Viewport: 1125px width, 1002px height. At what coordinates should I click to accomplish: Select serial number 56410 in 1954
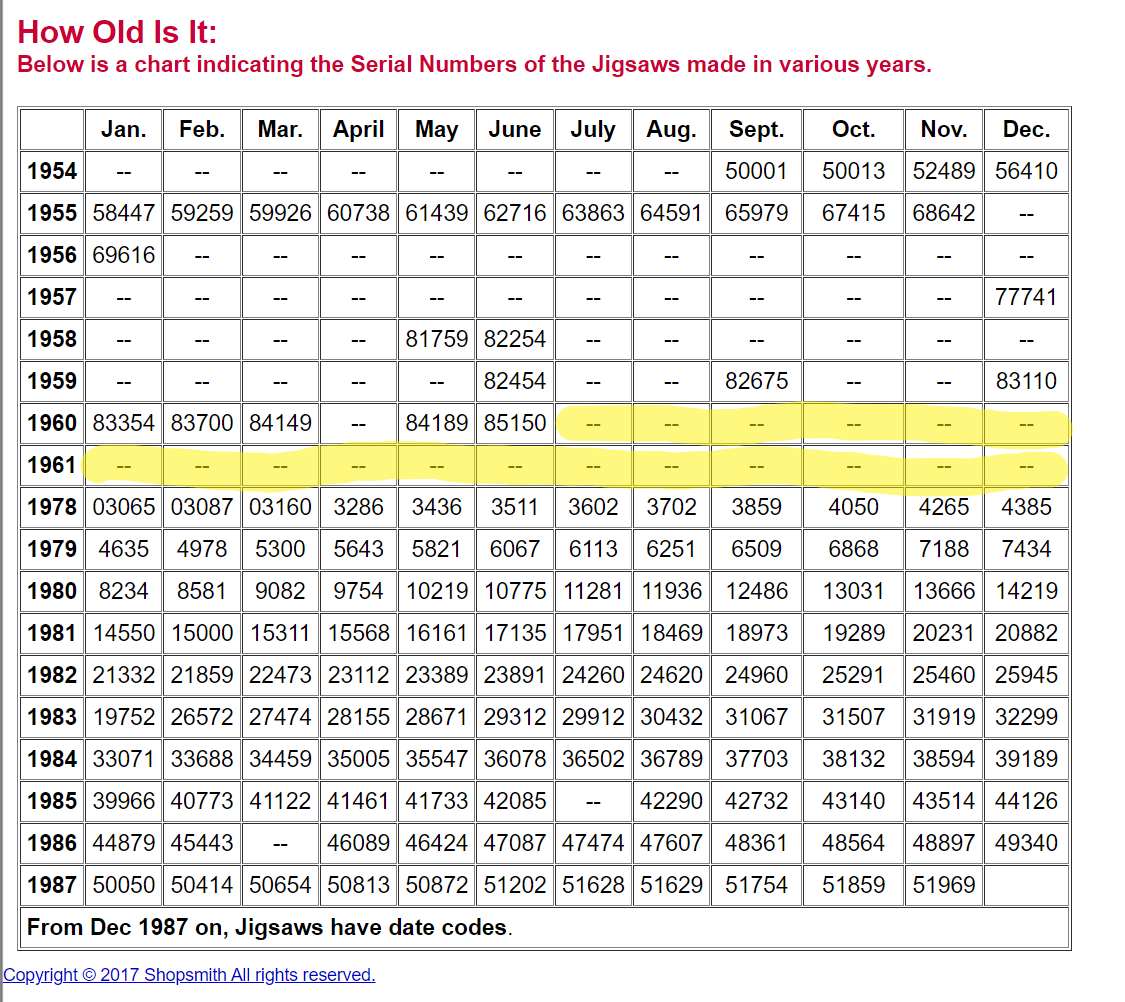(1026, 171)
